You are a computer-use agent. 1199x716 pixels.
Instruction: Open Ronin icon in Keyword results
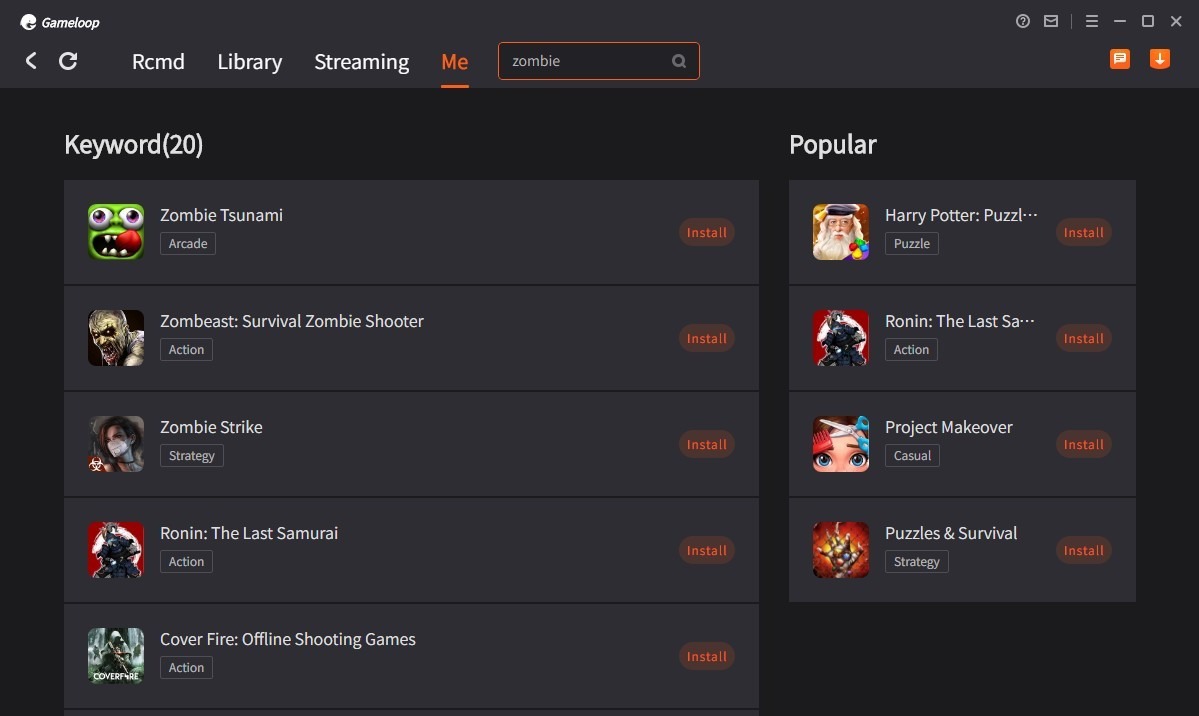pyautogui.click(x=115, y=550)
